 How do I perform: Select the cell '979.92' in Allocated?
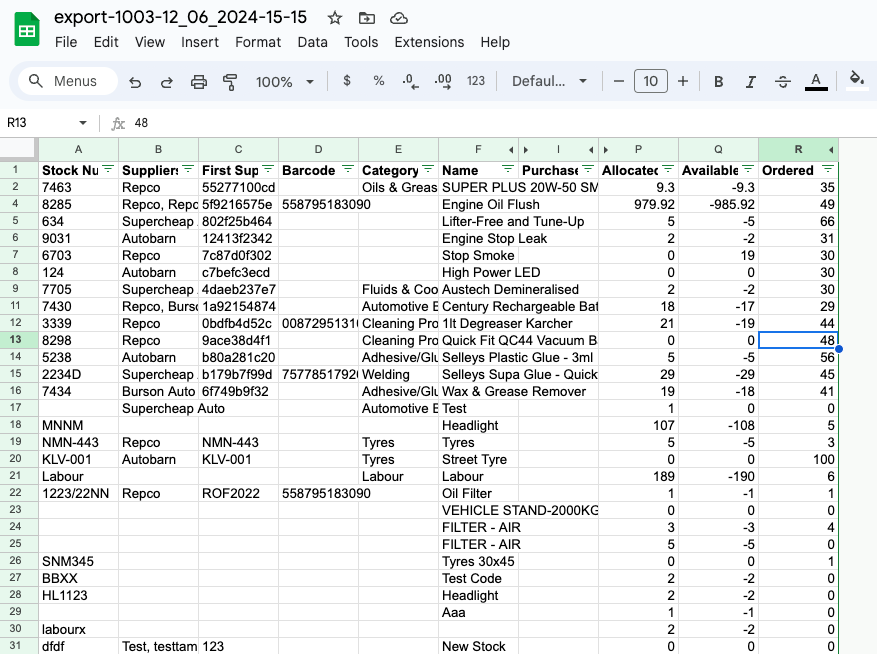[638, 204]
